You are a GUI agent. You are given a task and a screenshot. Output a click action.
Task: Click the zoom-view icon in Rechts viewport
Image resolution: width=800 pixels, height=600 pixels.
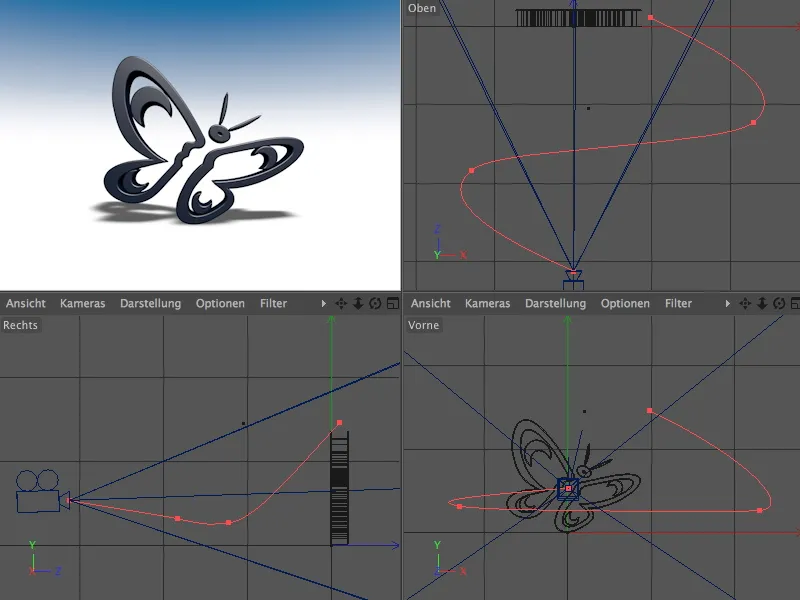pos(358,304)
